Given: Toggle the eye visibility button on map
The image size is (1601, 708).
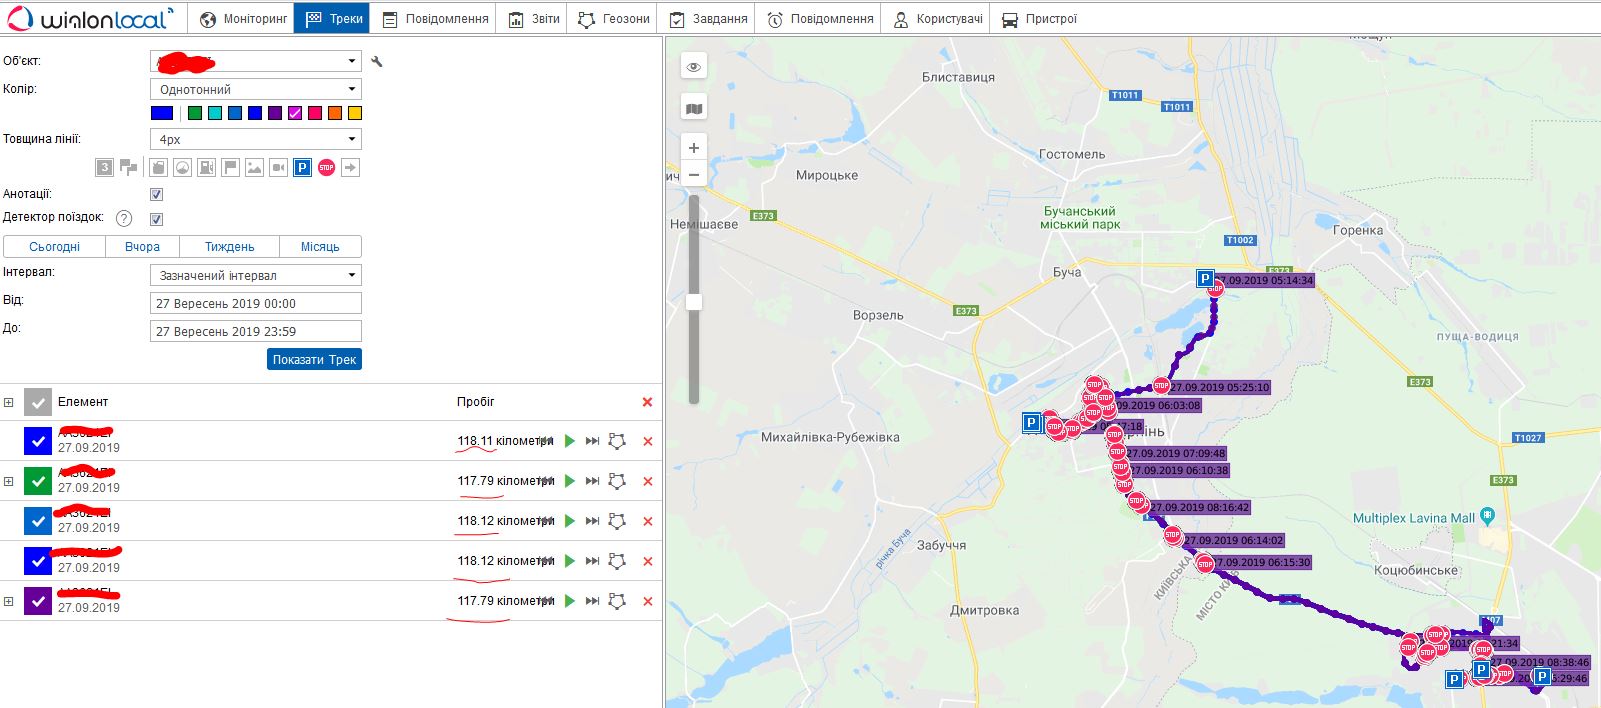Looking at the screenshot, I should pyautogui.click(x=693, y=67).
